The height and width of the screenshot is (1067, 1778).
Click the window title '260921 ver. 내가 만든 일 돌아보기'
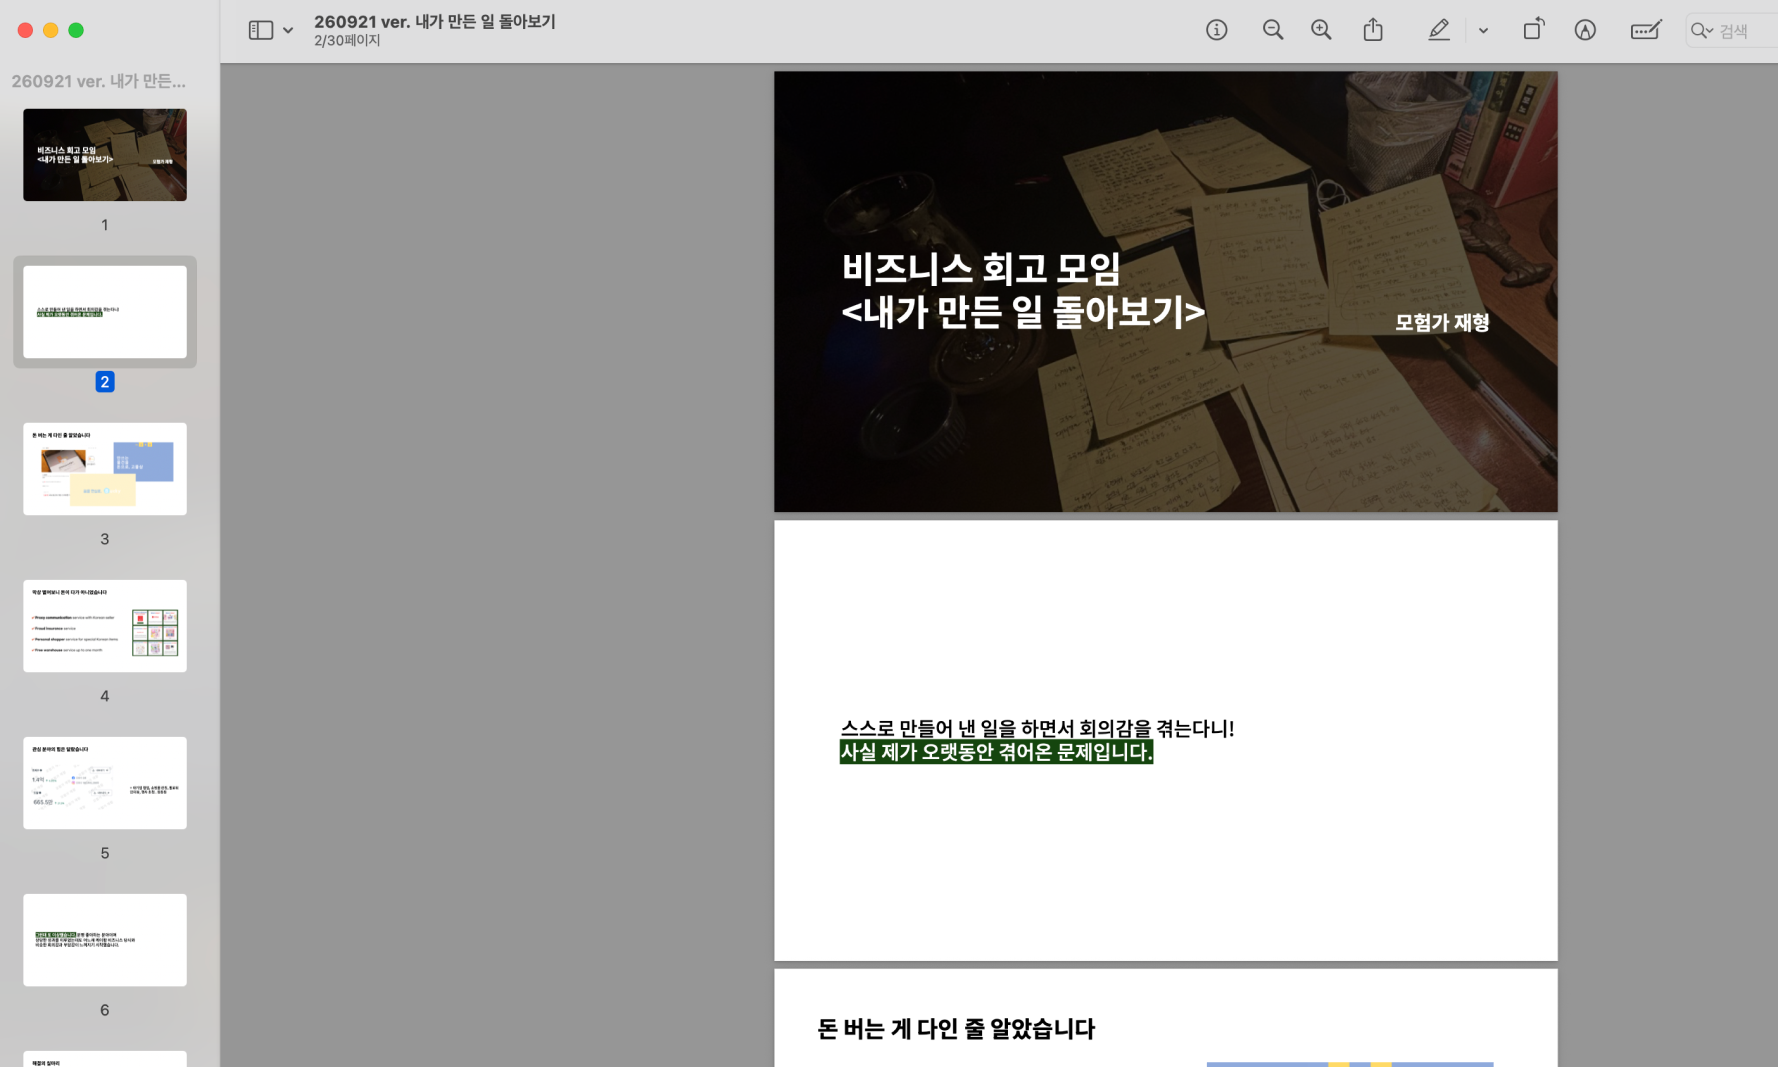[435, 21]
